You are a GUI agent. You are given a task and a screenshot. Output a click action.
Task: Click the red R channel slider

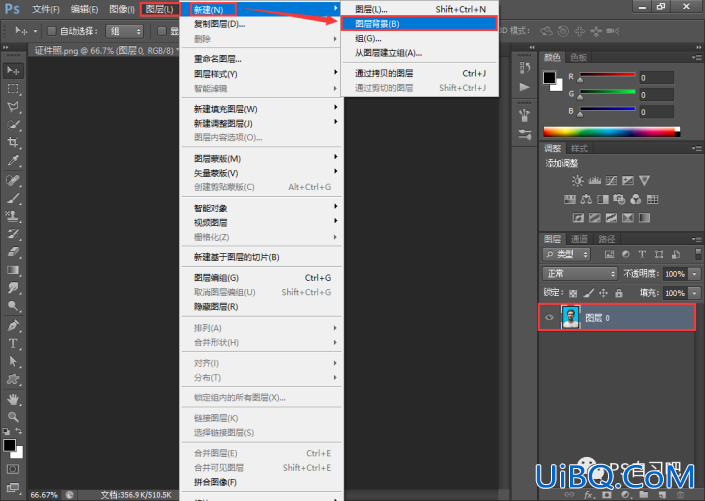coord(607,75)
